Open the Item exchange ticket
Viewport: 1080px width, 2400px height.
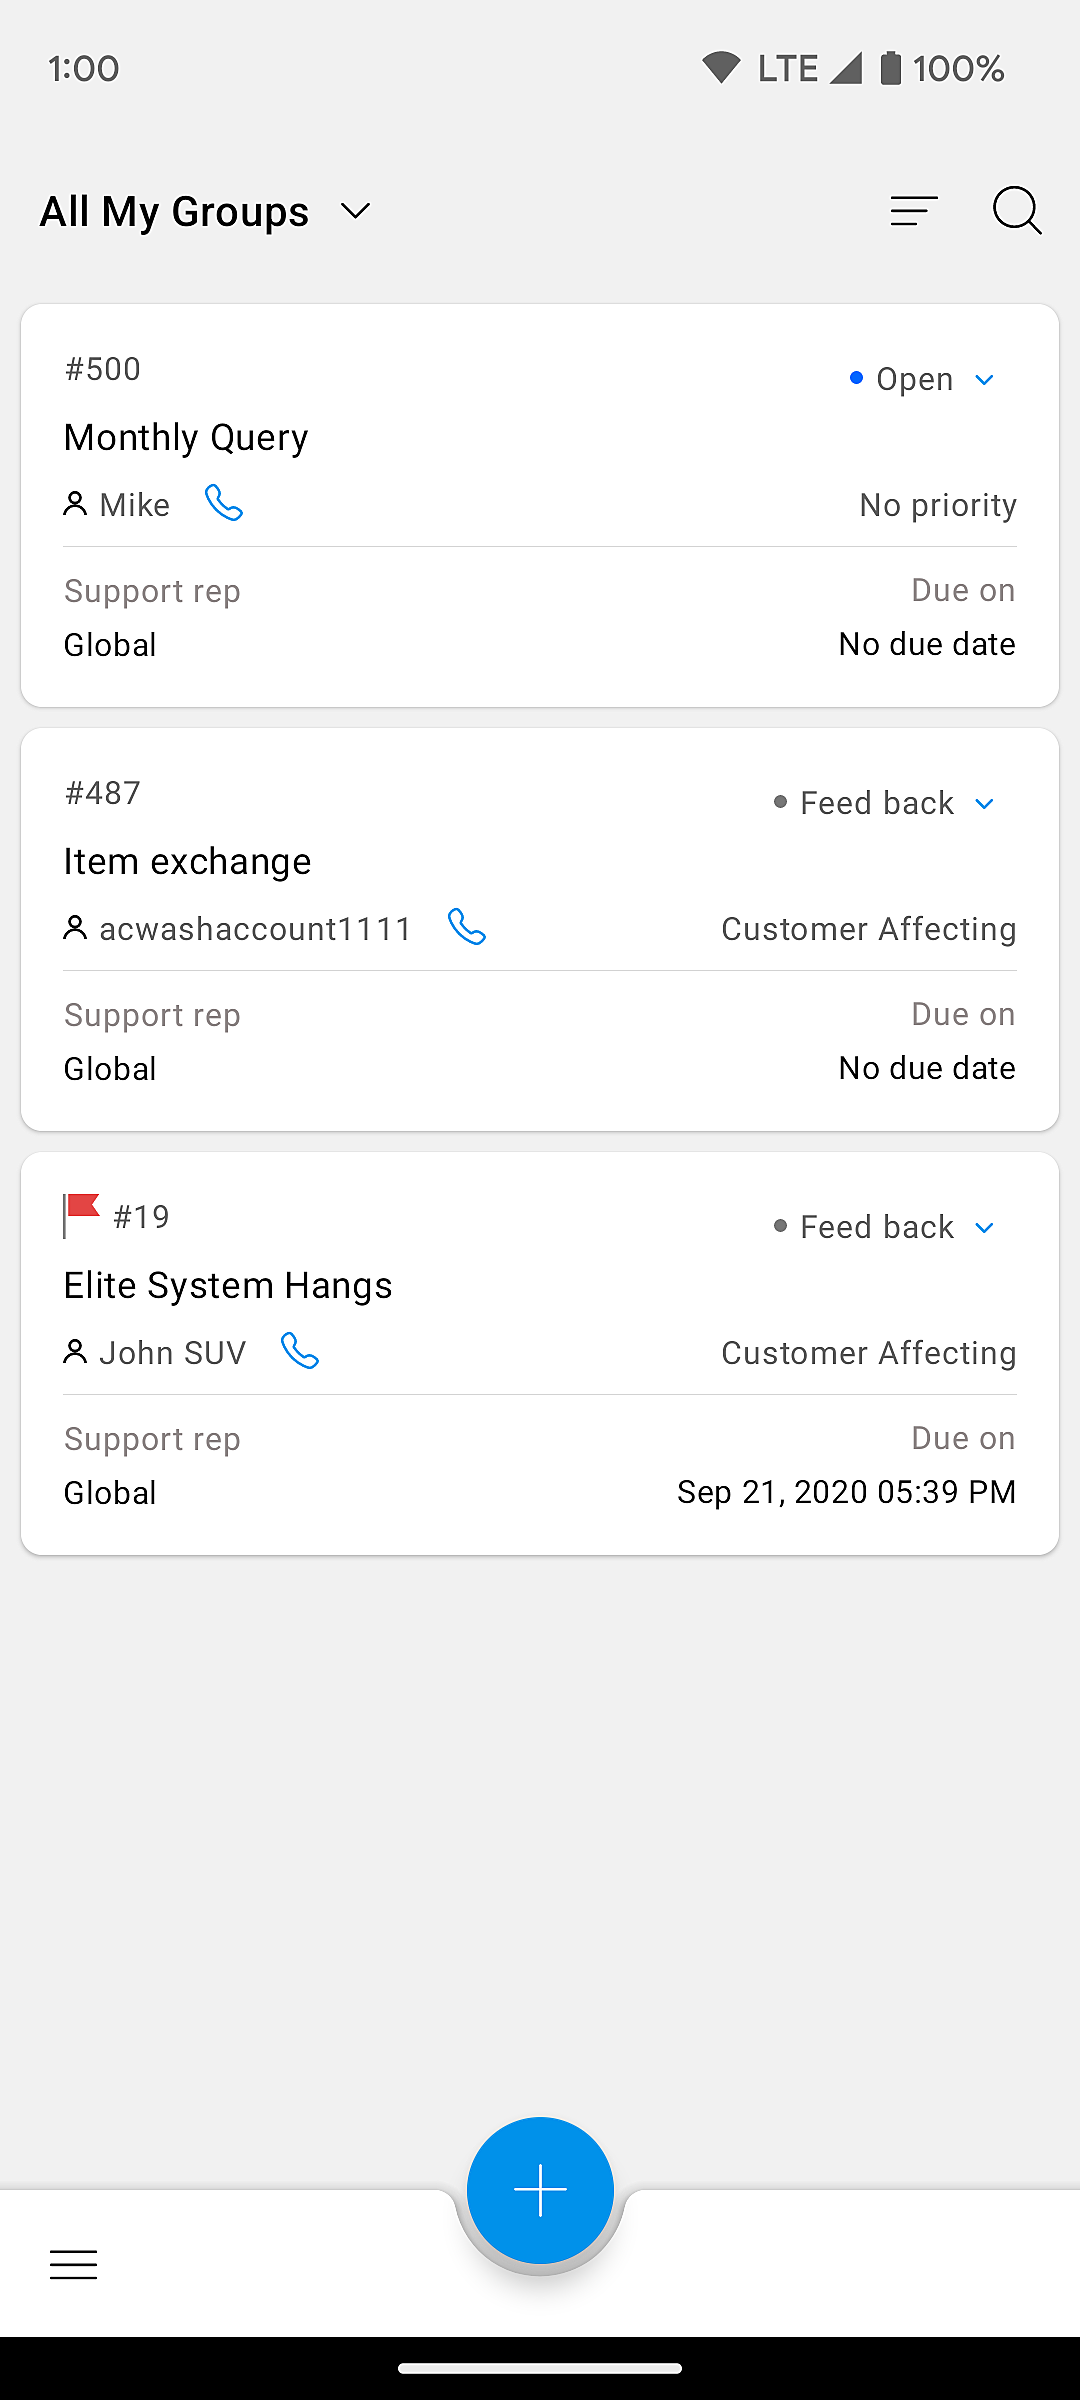[x=187, y=862]
